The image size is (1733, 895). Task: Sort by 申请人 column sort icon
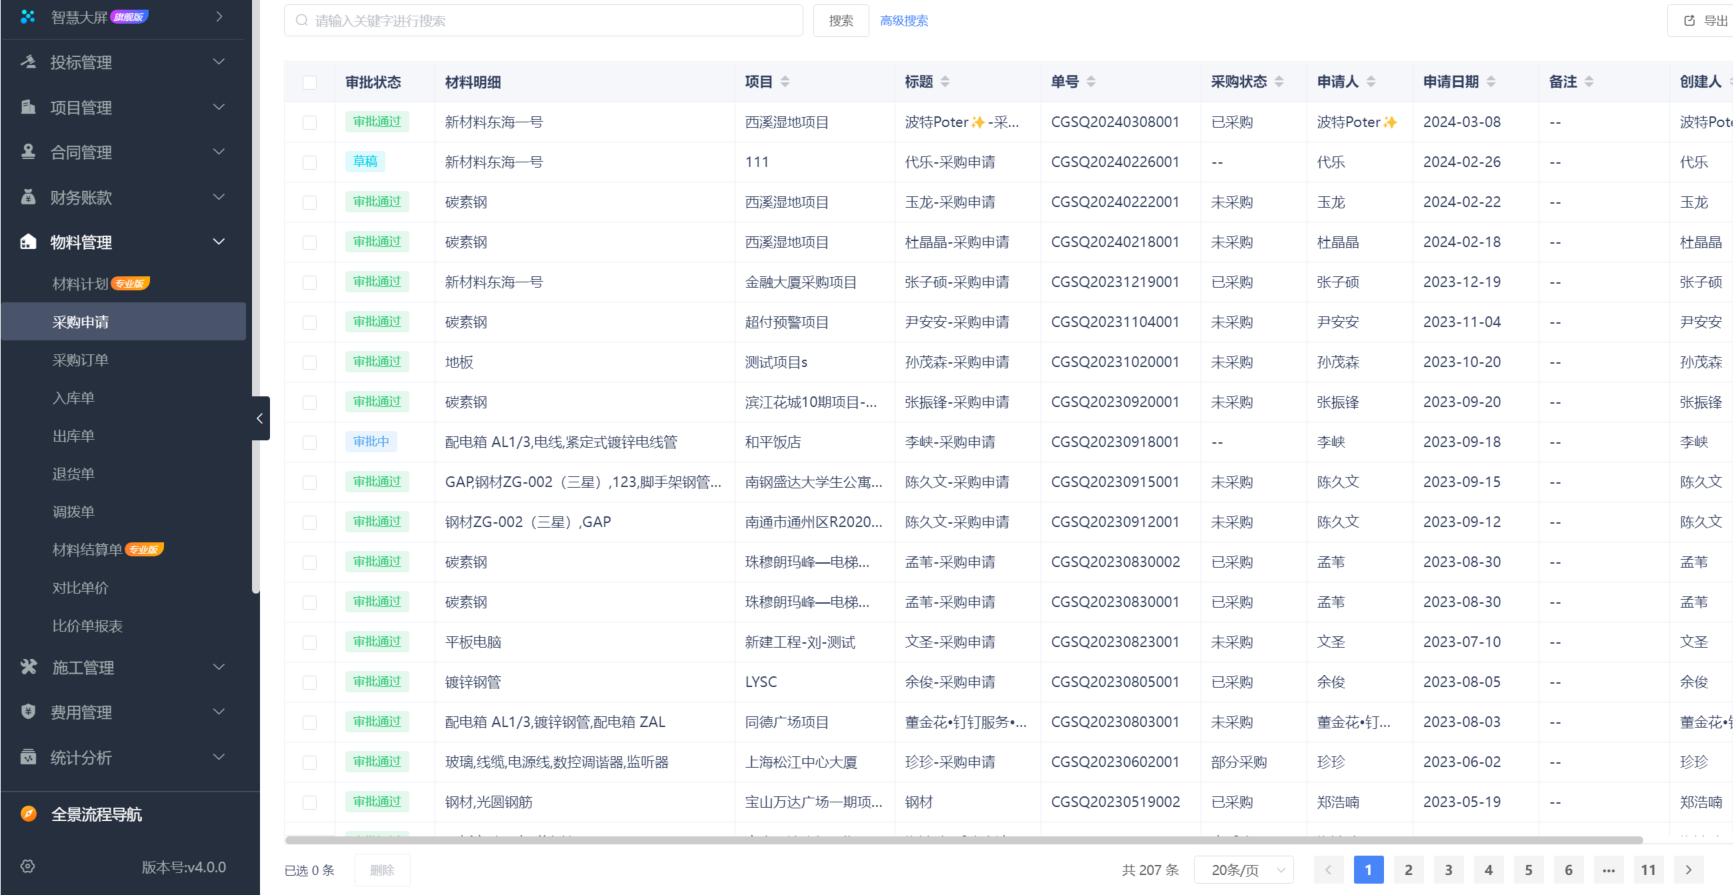pyautogui.click(x=1371, y=82)
